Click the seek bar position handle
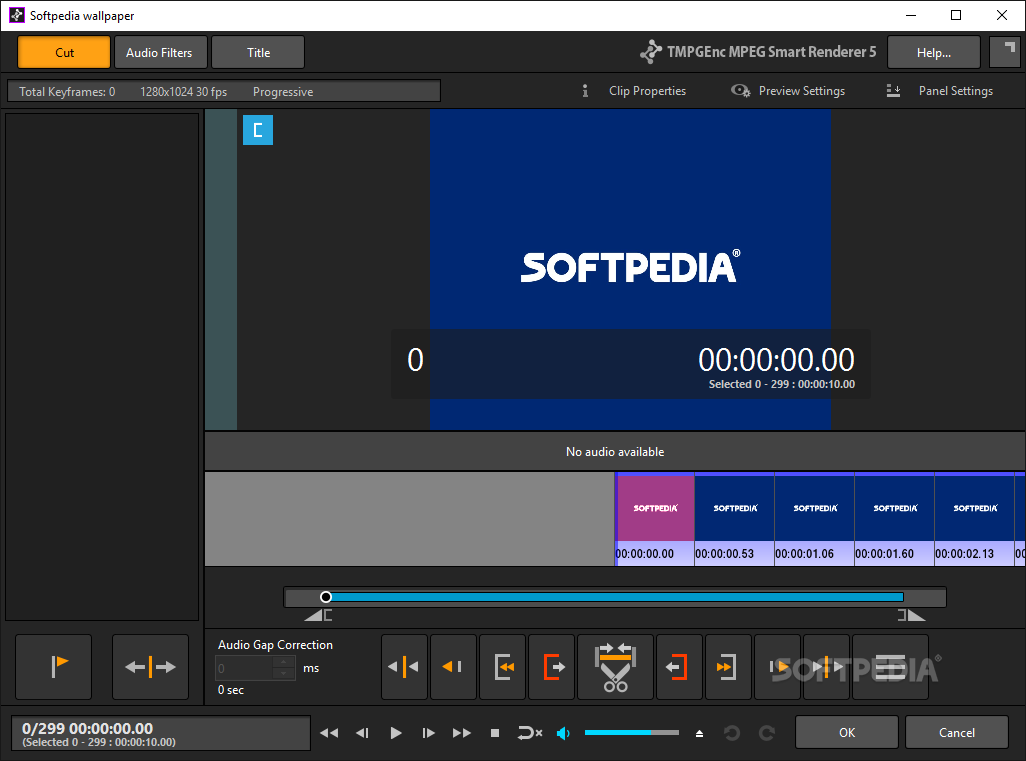Viewport: 1026px width, 761px height. (x=326, y=597)
